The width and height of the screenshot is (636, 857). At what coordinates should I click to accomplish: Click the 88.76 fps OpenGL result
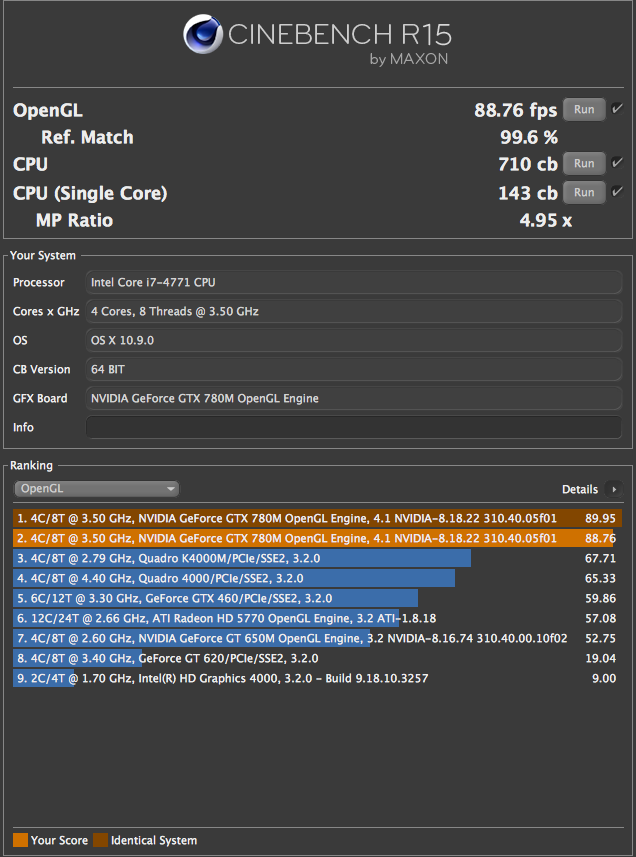click(x=515, y=110)
